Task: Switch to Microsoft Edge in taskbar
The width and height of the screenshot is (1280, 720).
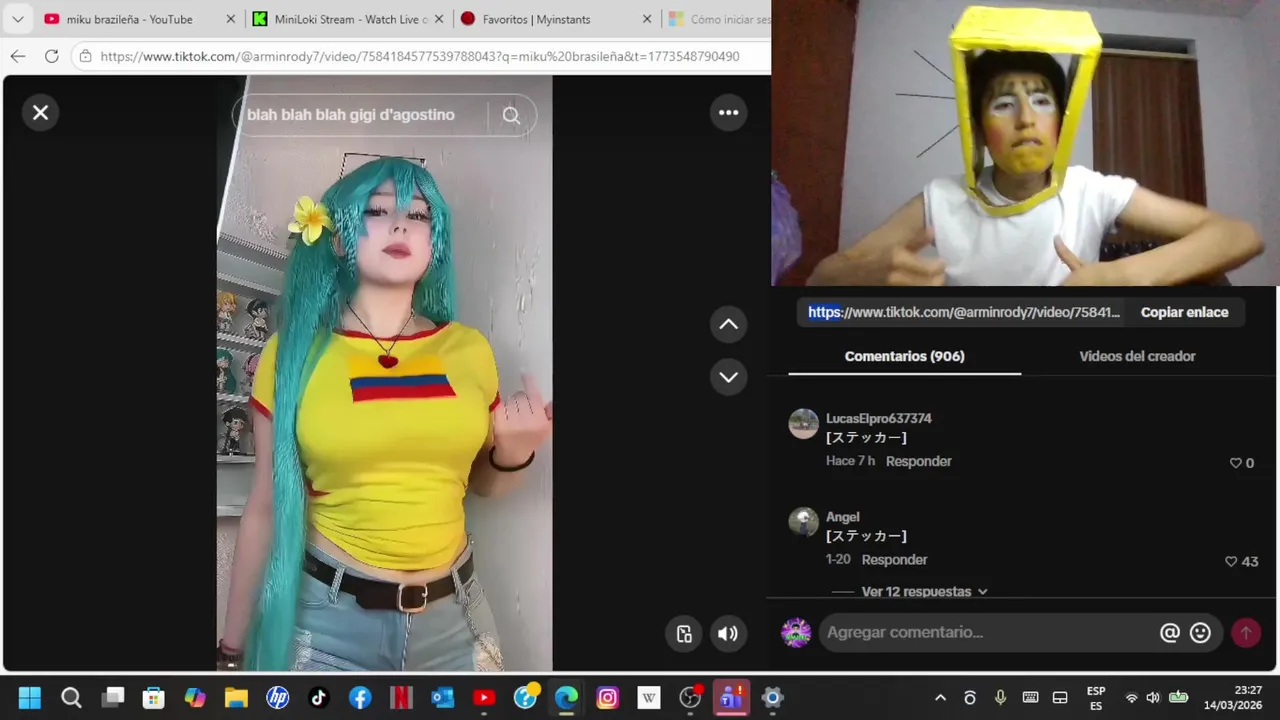Action: (566, 697)
